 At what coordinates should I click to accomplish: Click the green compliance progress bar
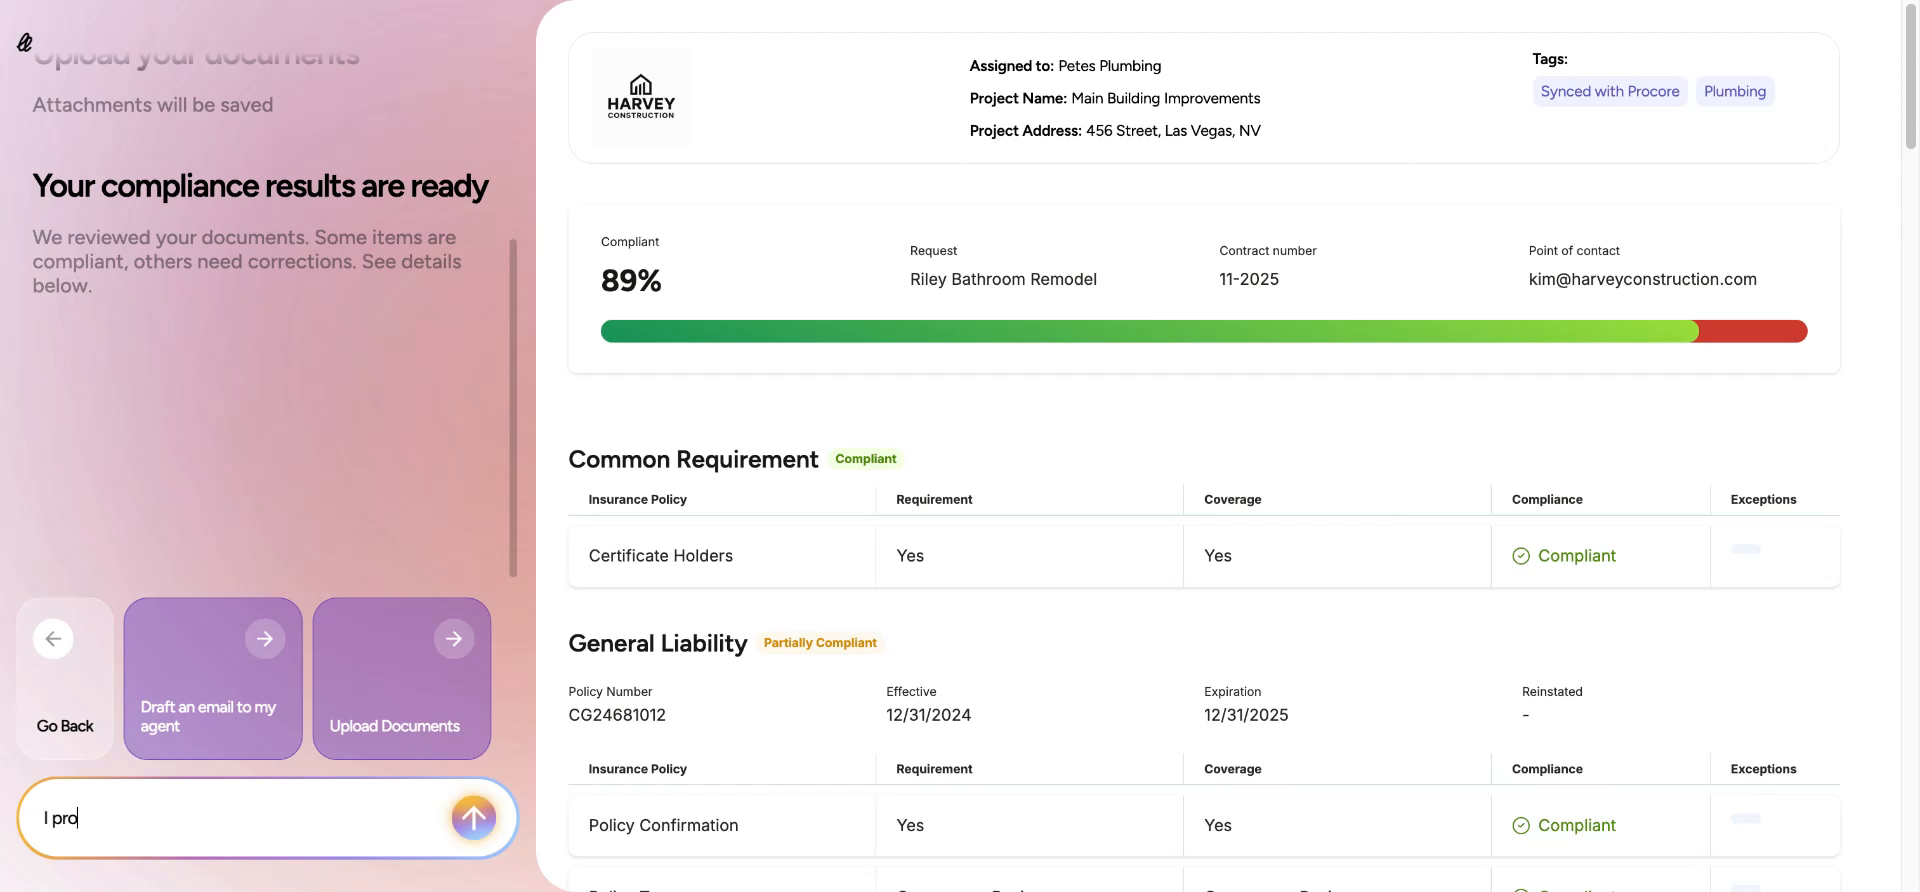tap(1148, 332)
